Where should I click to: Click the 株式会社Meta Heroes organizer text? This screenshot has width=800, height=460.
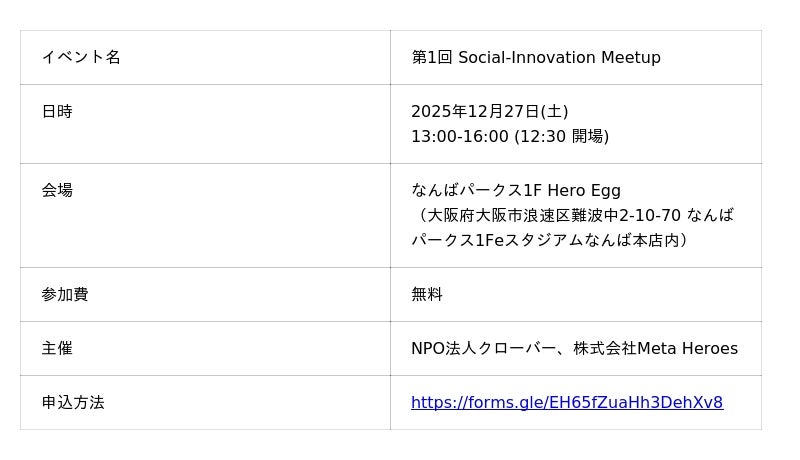[656, 348]
